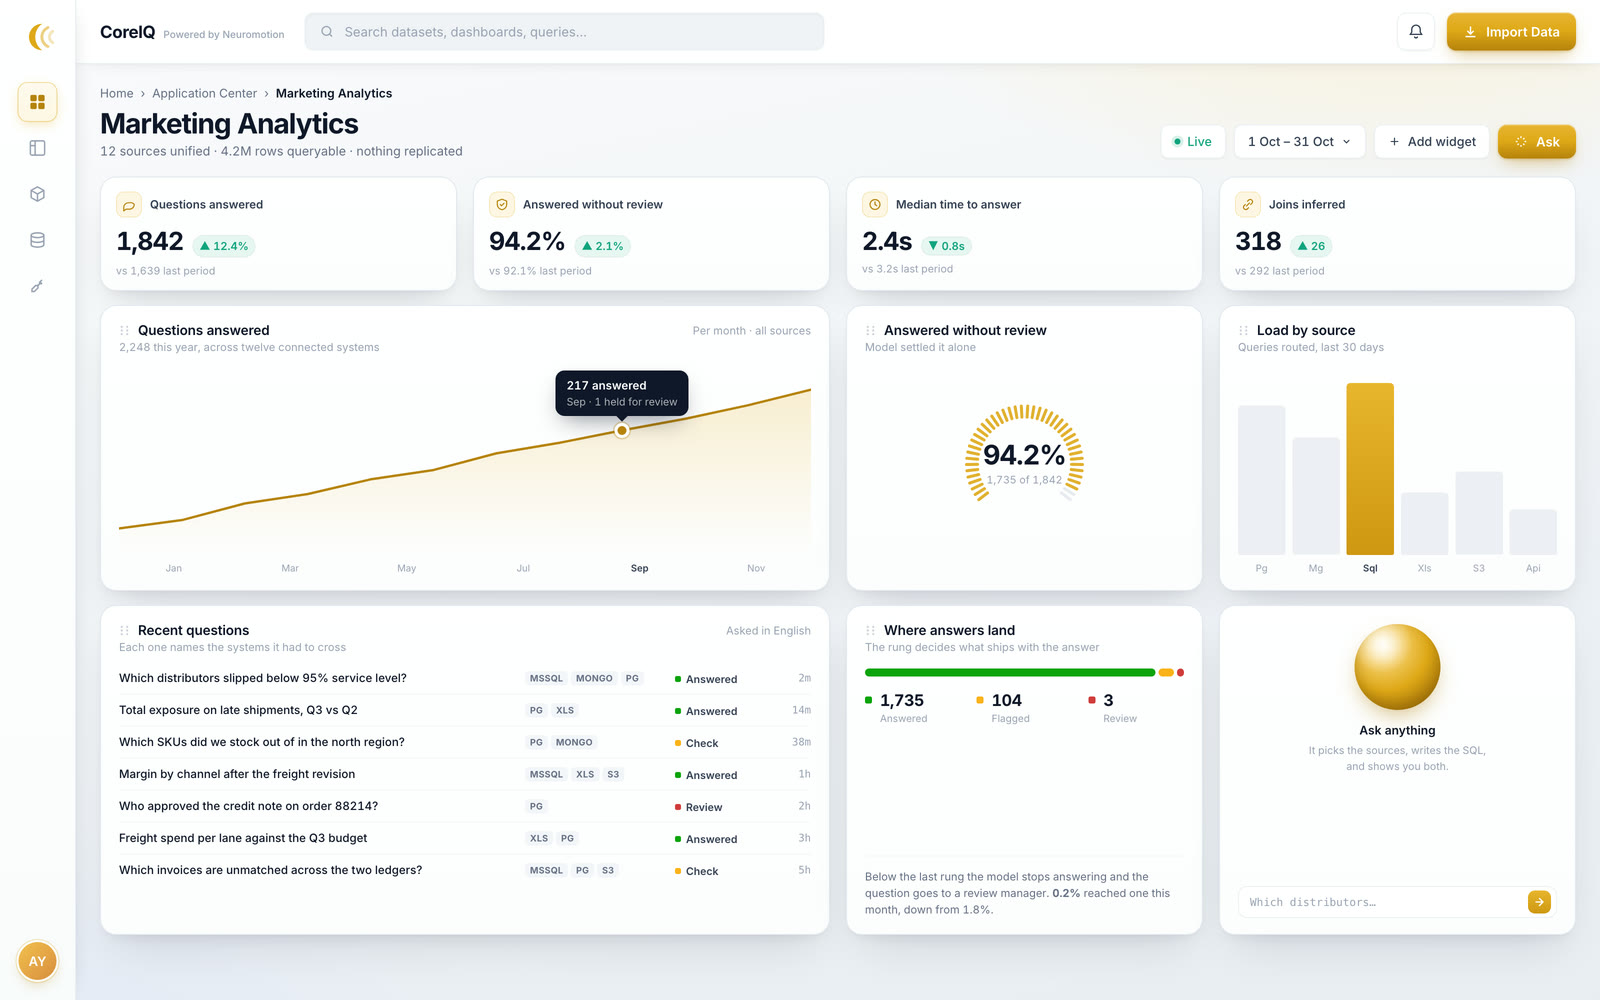Image resolution: width=1600 pixels, height=1000 pixels.
Task: Submit the ask prompt arrow button
Action: pos(1539,902)
